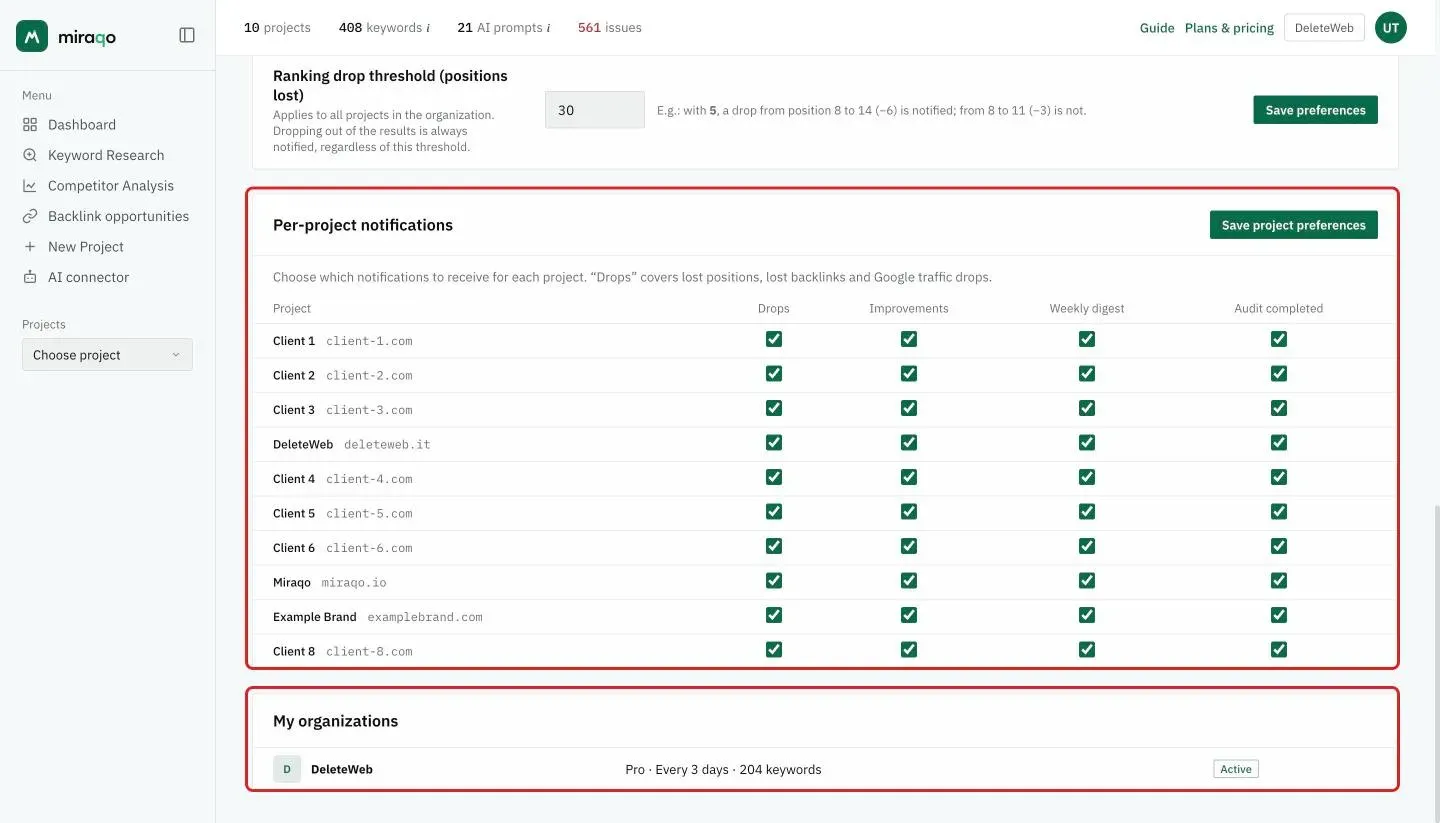Click the Keyword Research magnifier icon

tap(30, 155)
